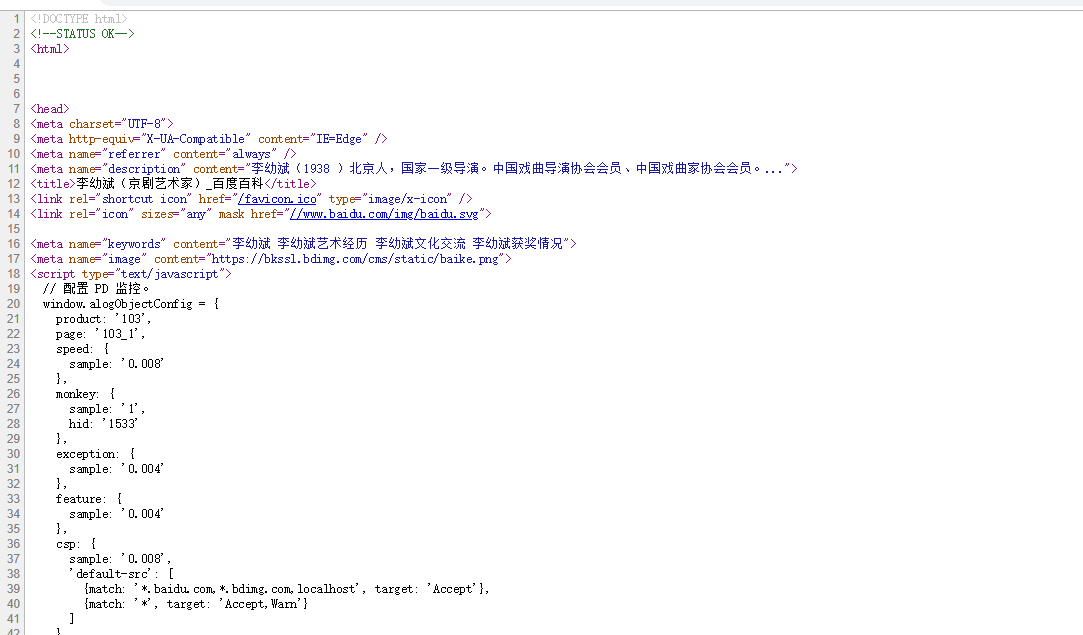
Task: Click the shortcut icon type="image/x-icon" attribute
Action: click(x=390, y=199)
